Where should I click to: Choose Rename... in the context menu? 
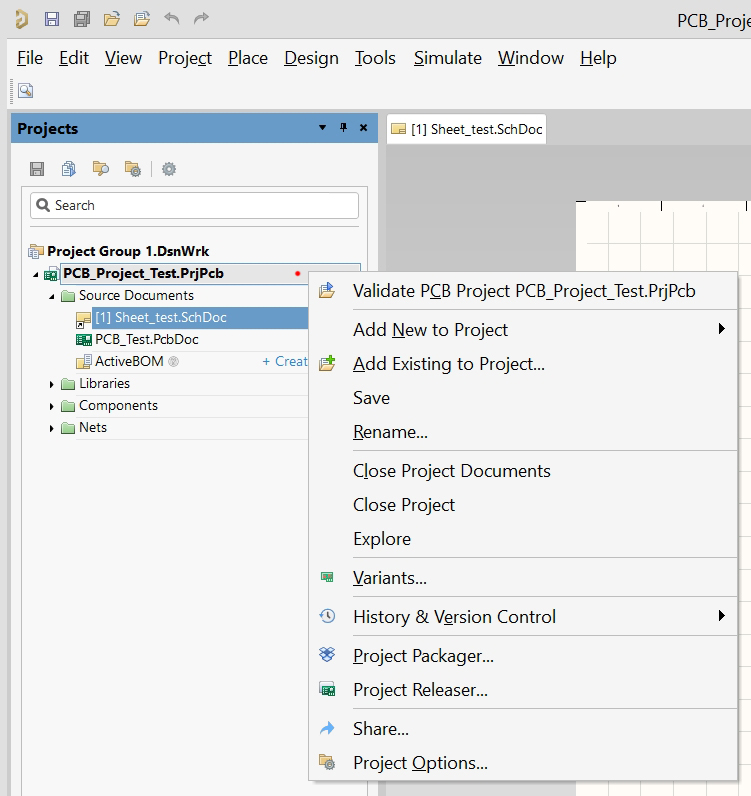pos(523,432)
